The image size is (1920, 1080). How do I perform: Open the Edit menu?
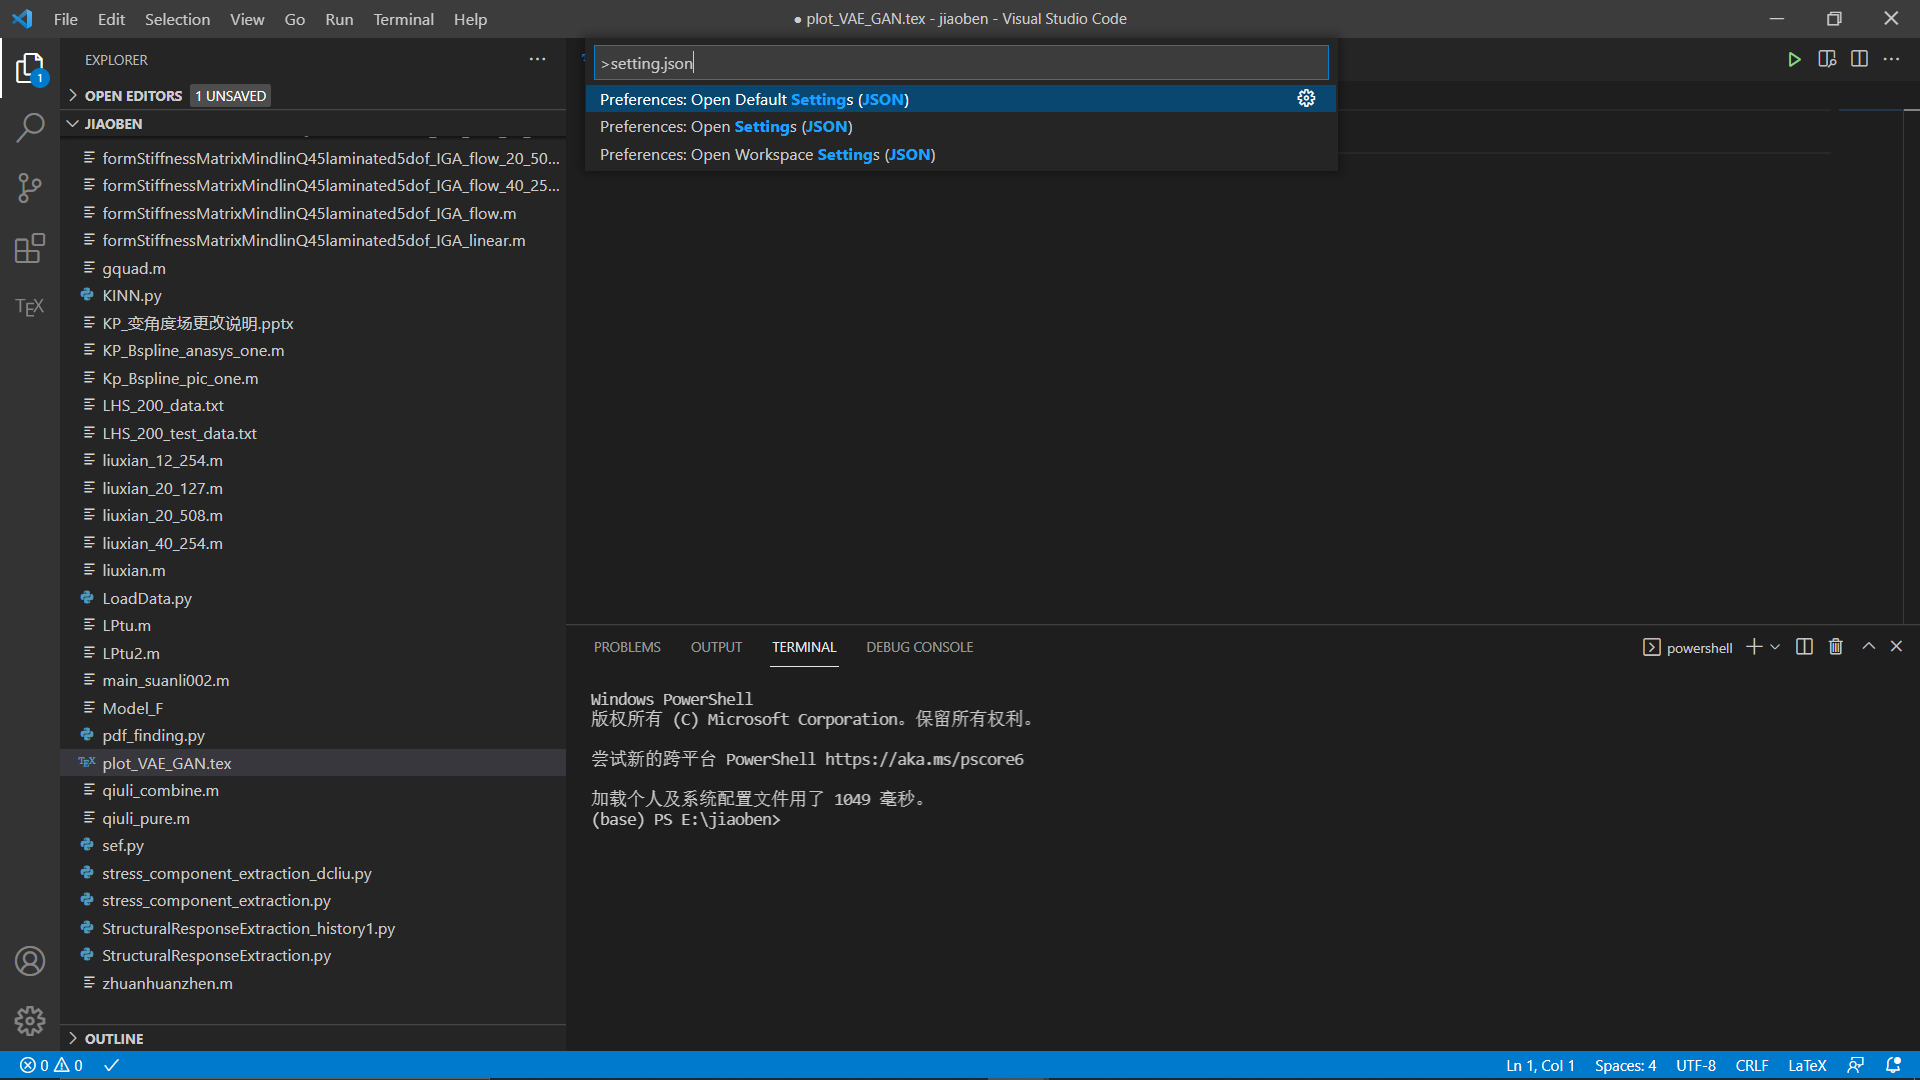(x=111, y=19)
